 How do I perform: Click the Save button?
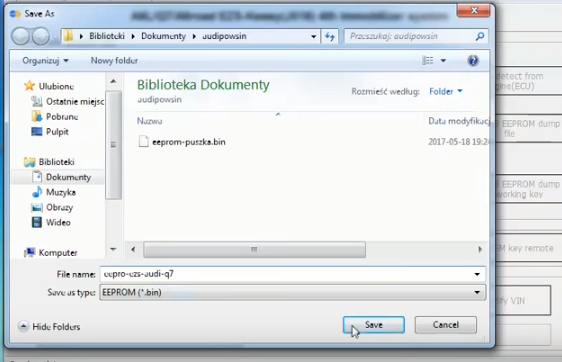(x=374, y=325)
